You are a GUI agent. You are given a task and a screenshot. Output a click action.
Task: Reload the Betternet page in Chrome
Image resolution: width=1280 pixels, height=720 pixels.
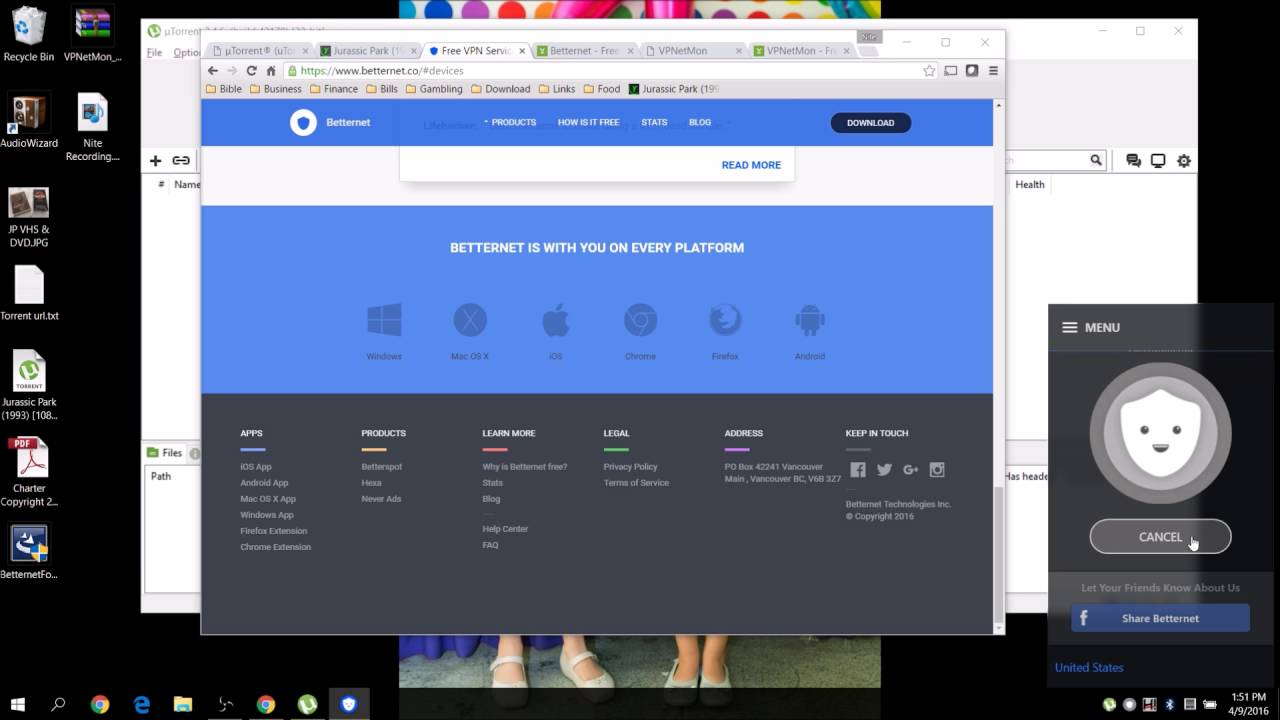(x=251, y=71)
